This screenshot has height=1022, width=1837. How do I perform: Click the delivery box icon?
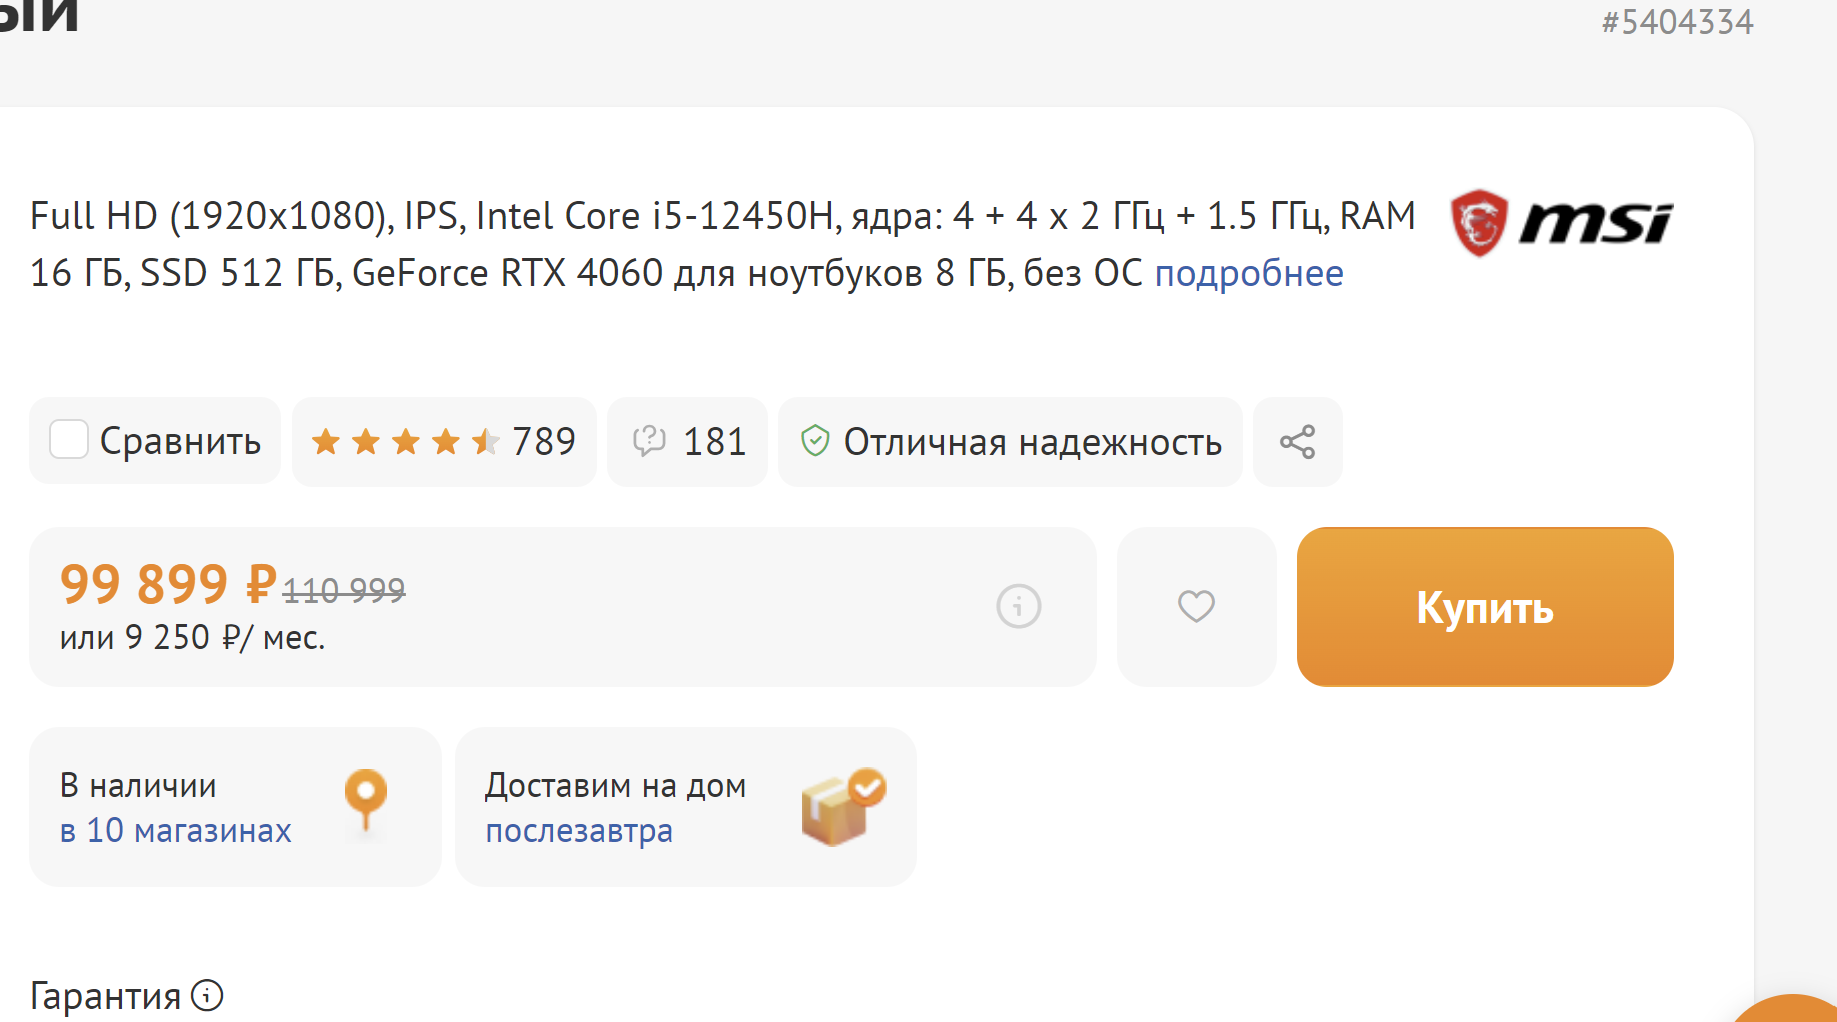point(842,807)
